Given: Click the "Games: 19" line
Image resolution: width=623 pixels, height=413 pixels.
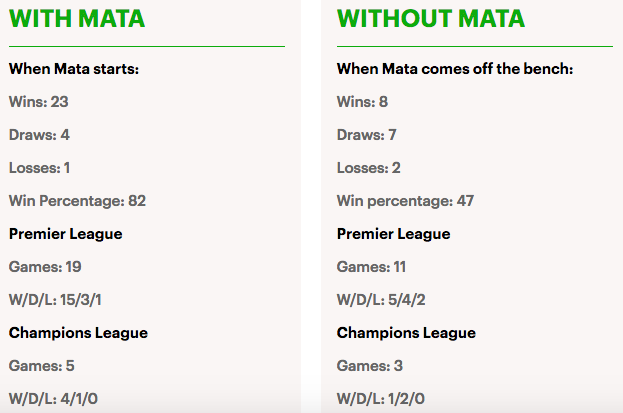Looking at the screenshot, I should pyautogui.click(x=44, y=267).
